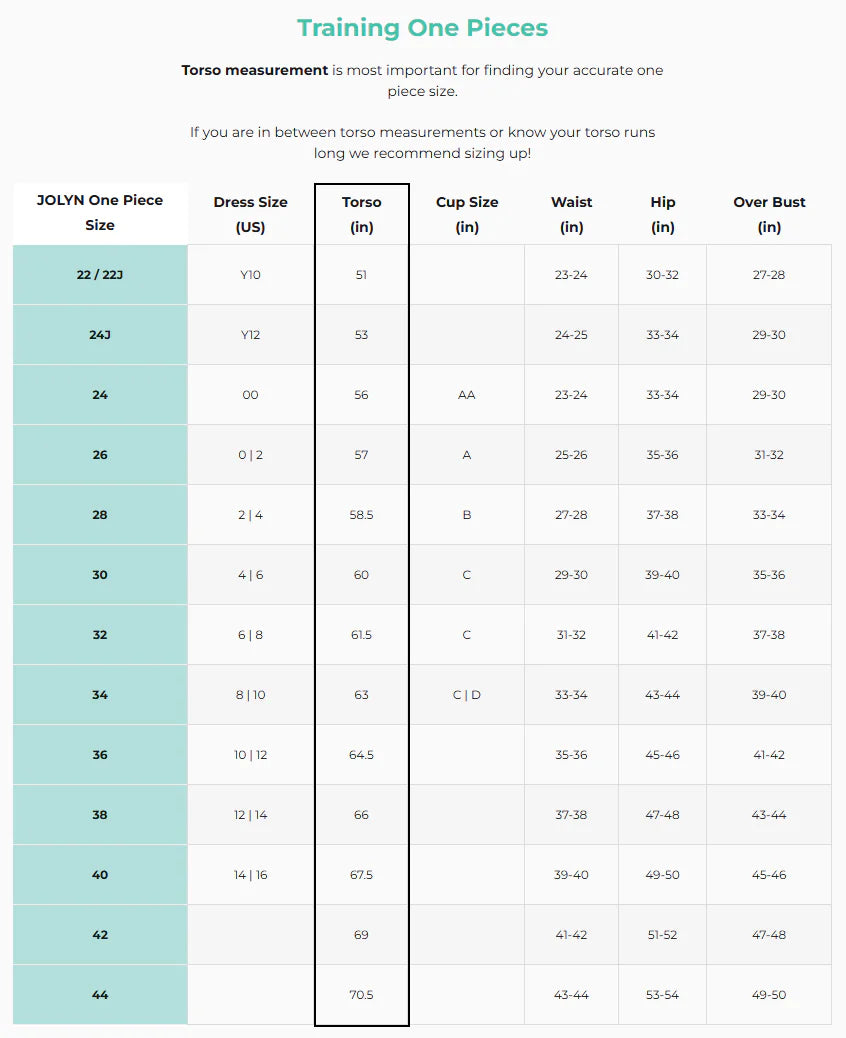Click the 58.5 torso measurement cell

point(361,515)
